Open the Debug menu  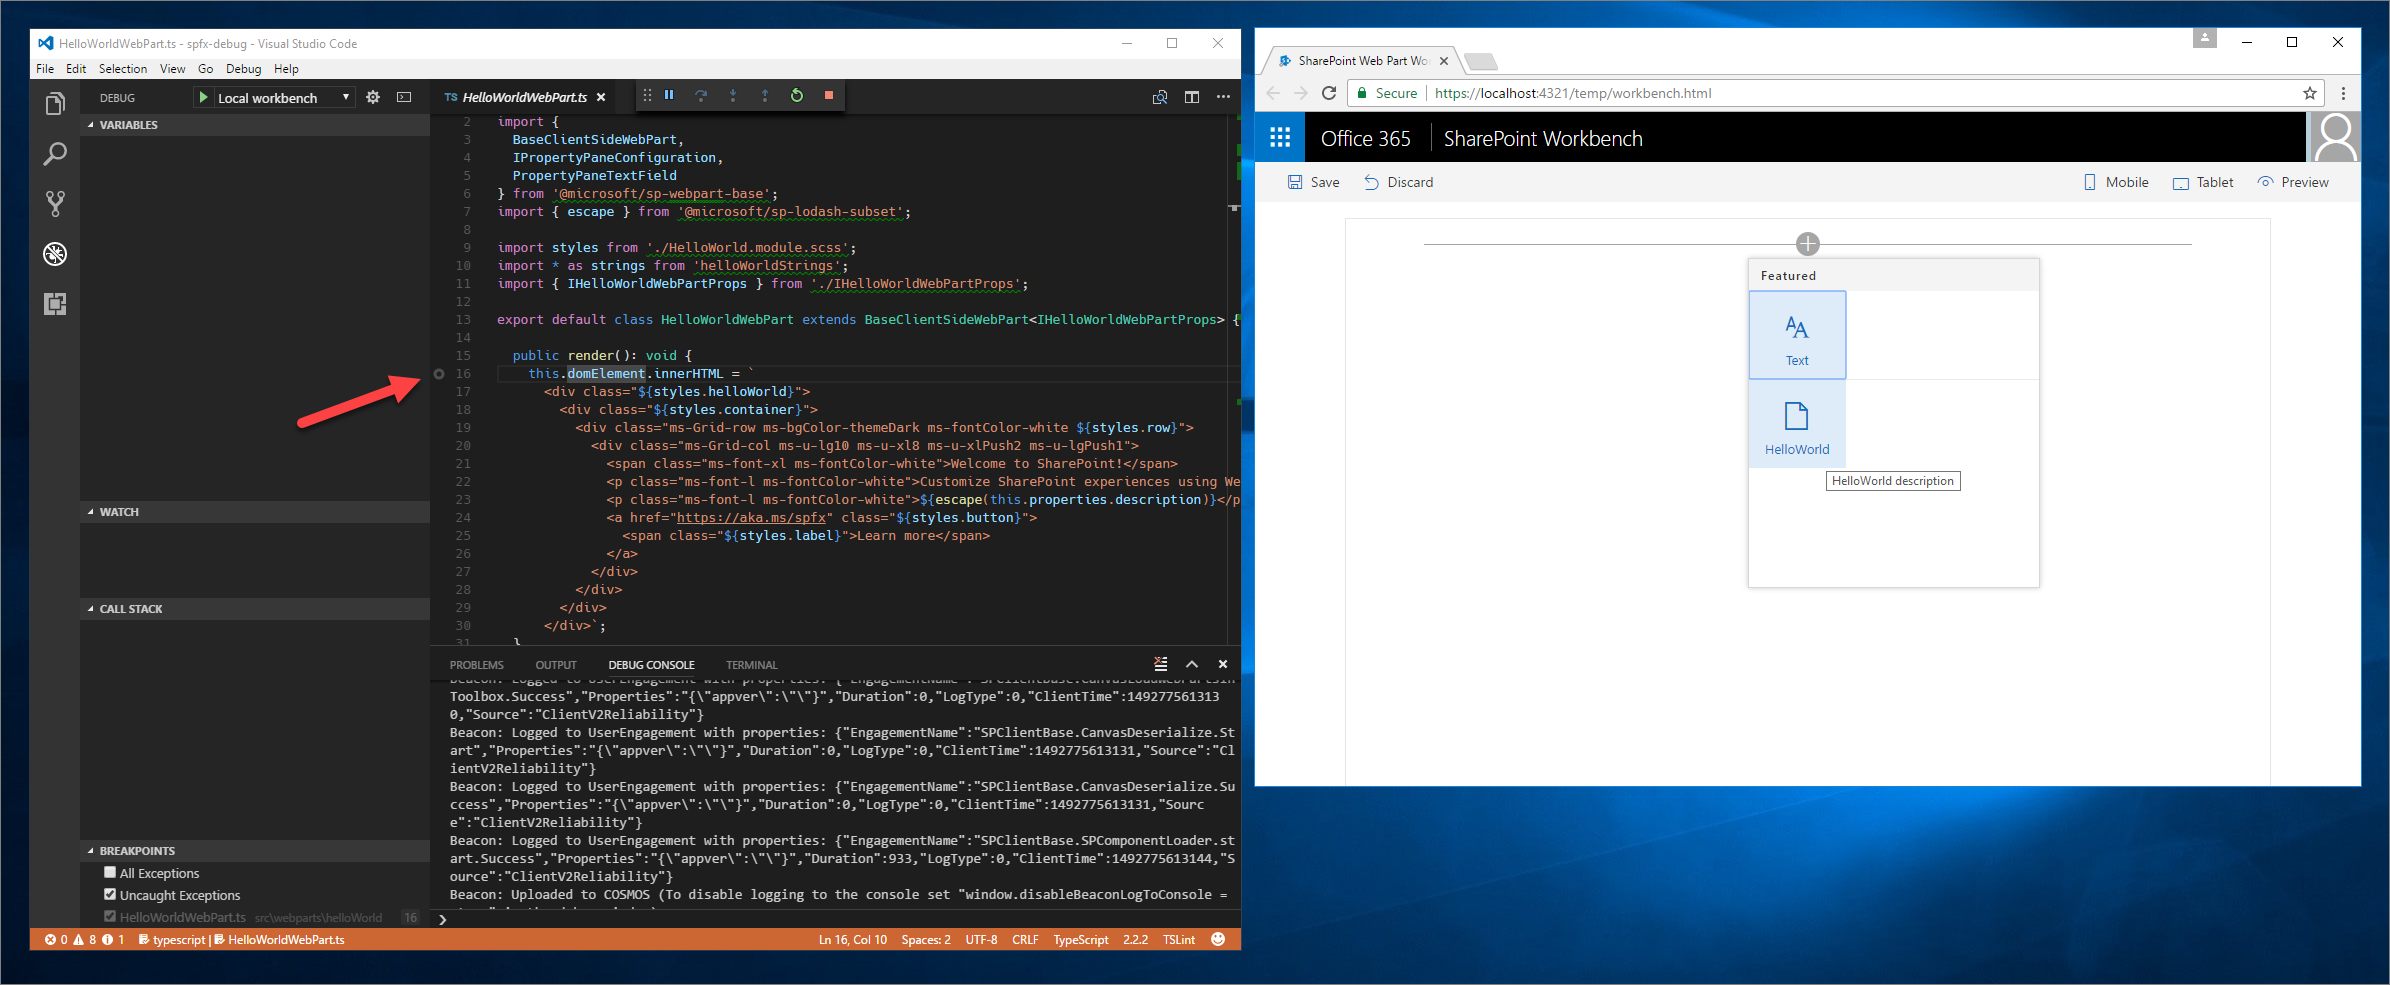coord(243,68)
